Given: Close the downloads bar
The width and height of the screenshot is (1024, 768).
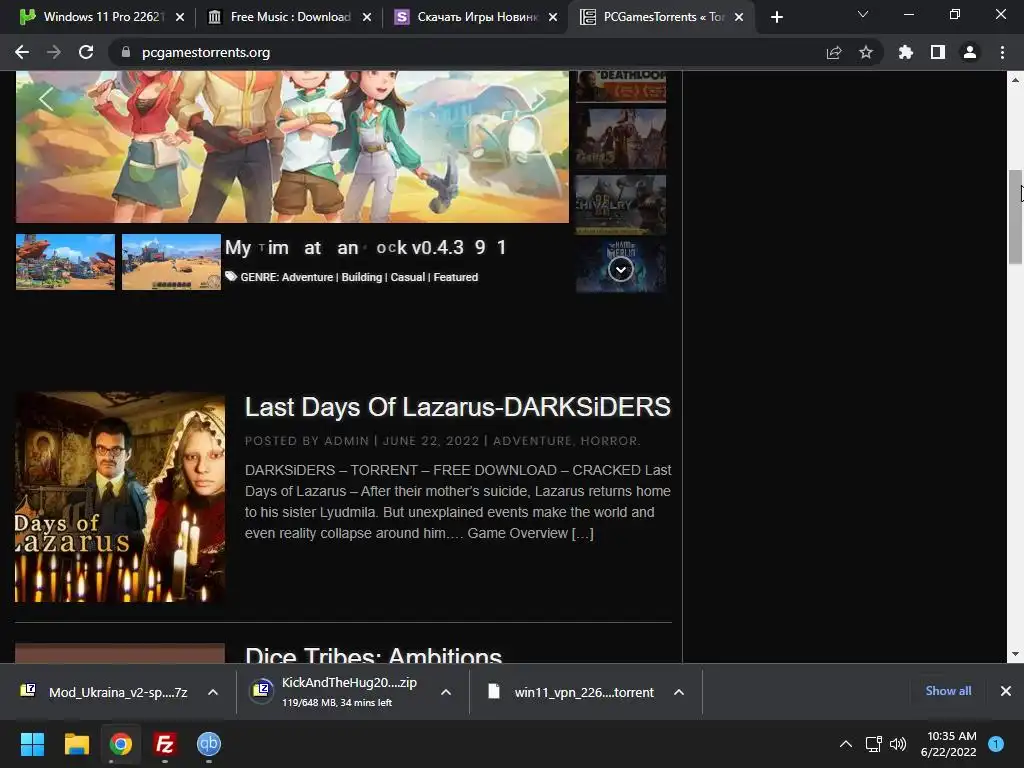Looking at the screenshot, I should [1006, 691].
